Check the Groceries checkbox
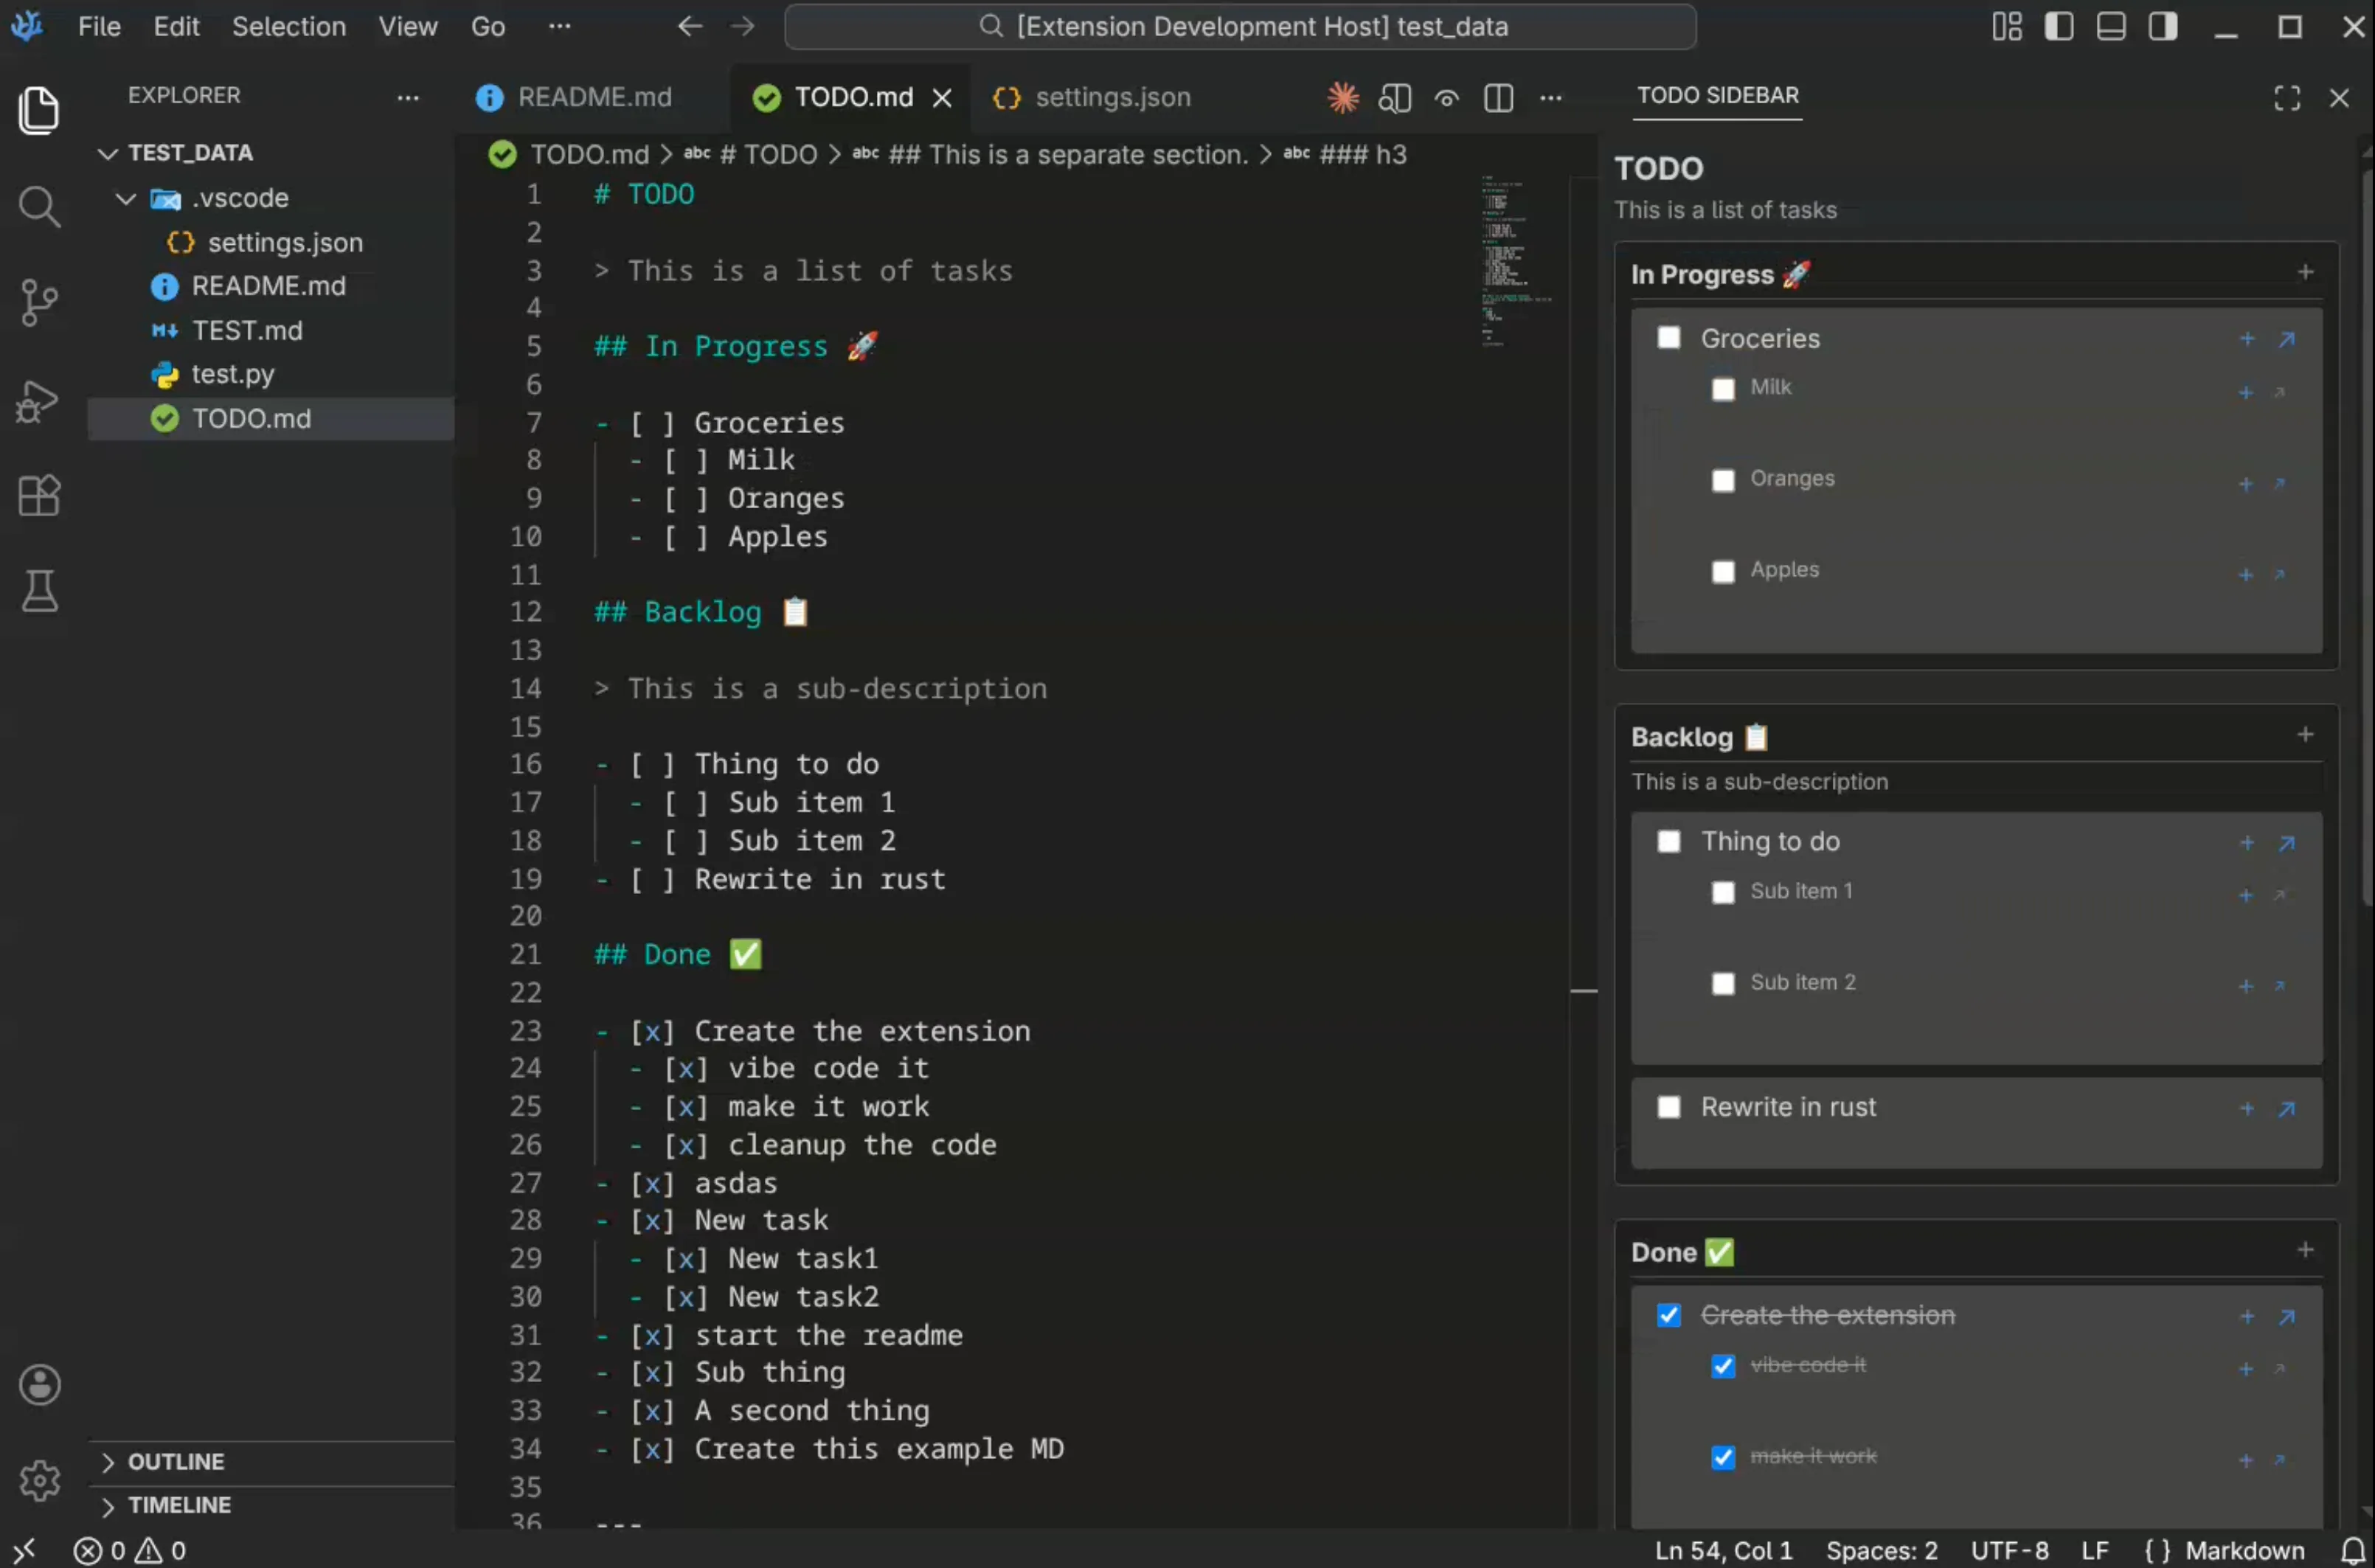 (x=1668, y=338)
